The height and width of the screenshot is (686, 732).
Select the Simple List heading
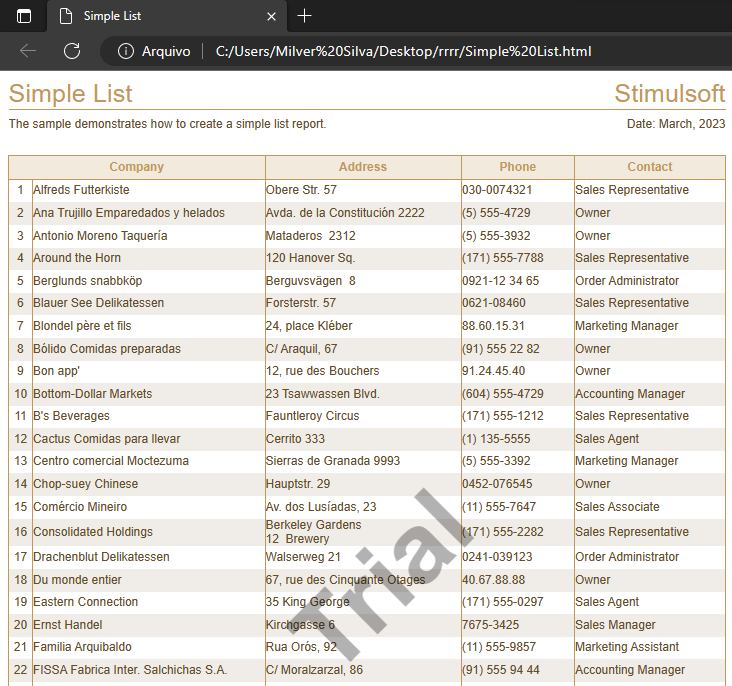[x=70, y=93]
